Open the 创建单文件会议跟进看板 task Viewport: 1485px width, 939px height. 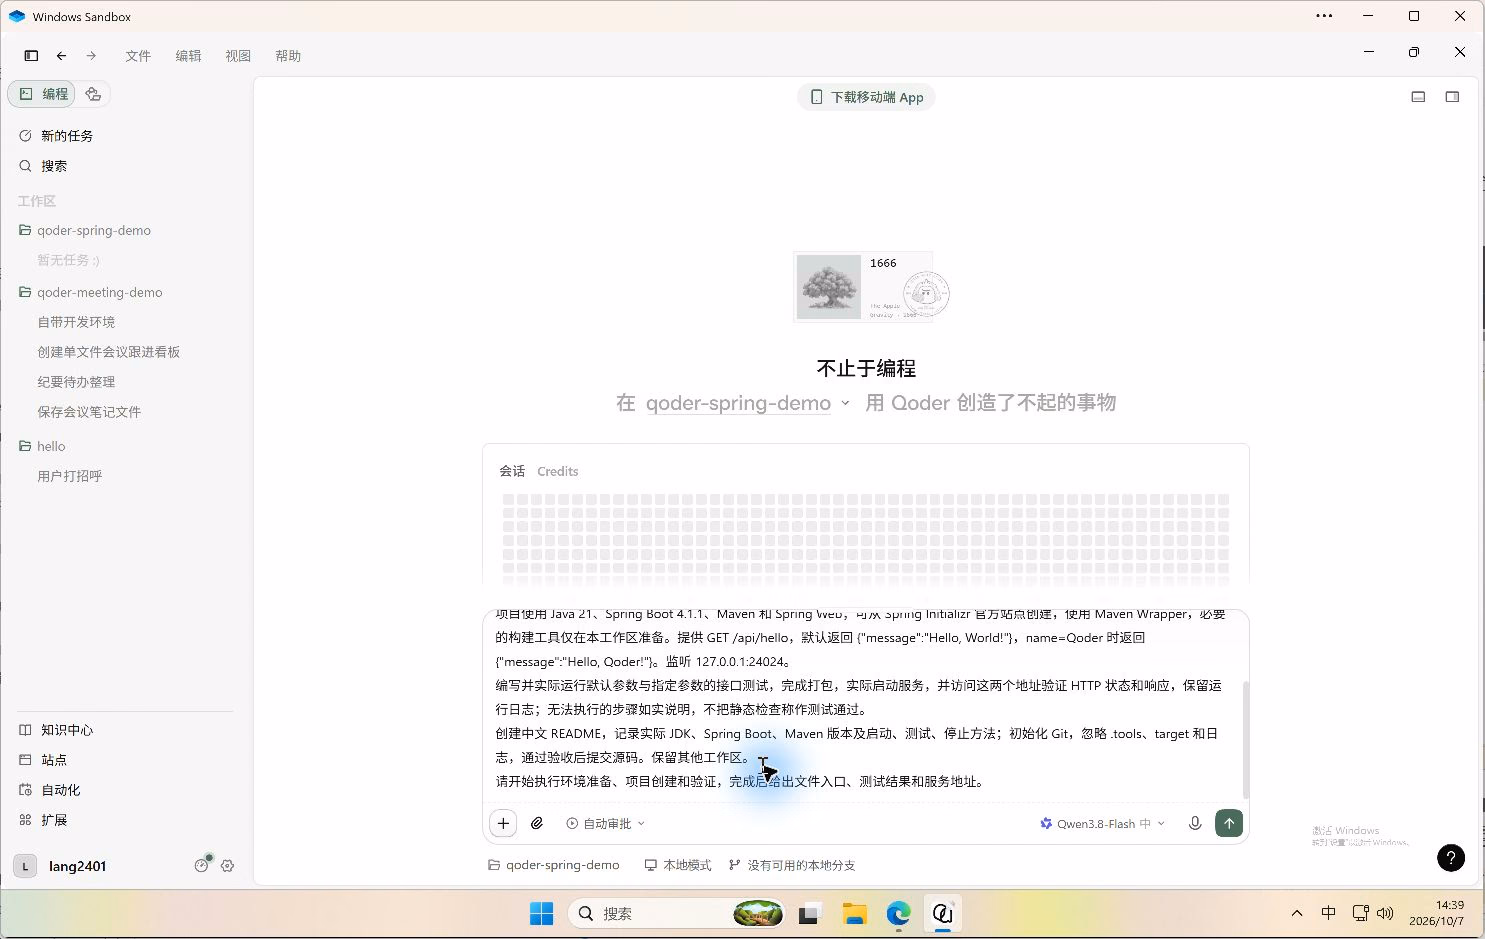click(x=109, y=352)
